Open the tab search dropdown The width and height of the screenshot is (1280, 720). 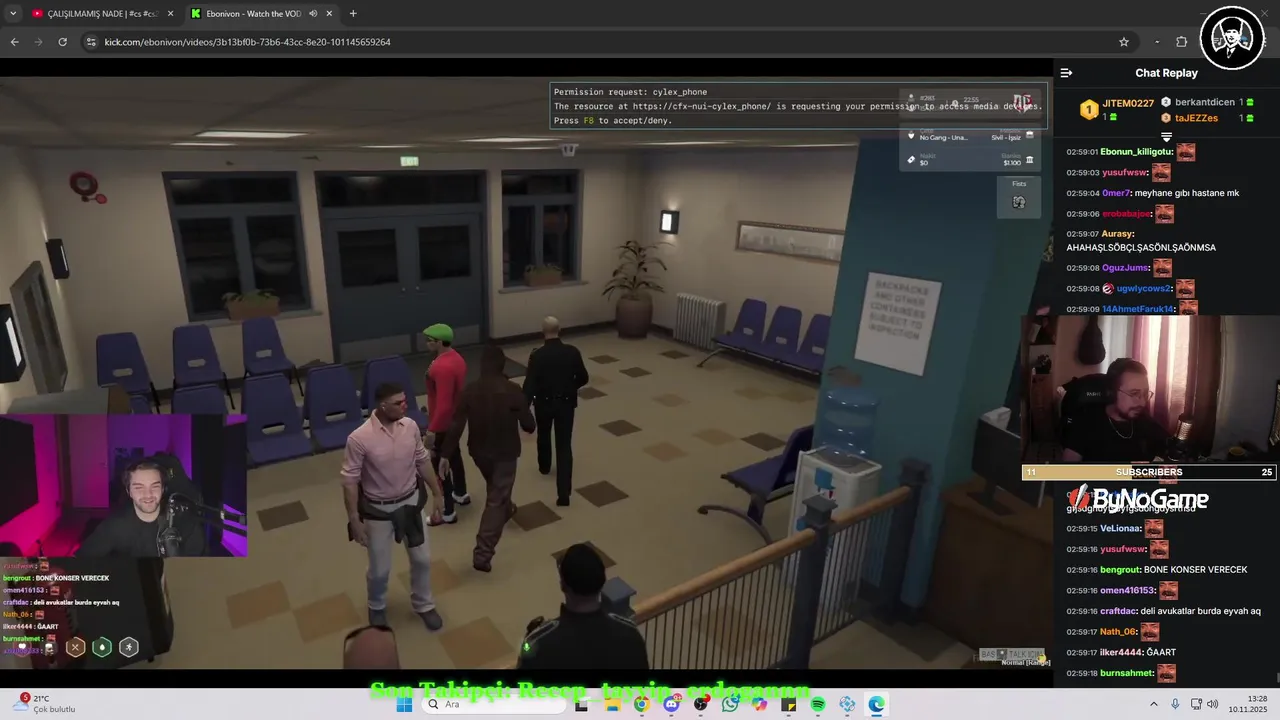(x=13, y=13)
